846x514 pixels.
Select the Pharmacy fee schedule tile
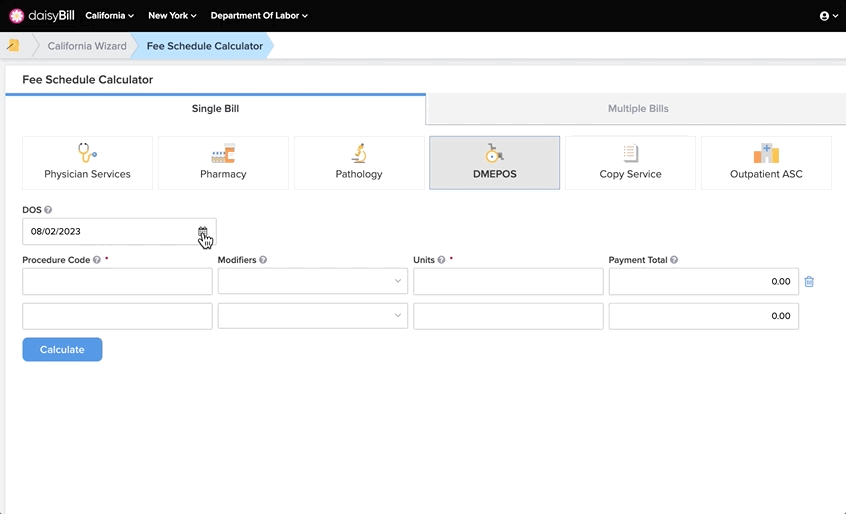(x=223, y=162)
